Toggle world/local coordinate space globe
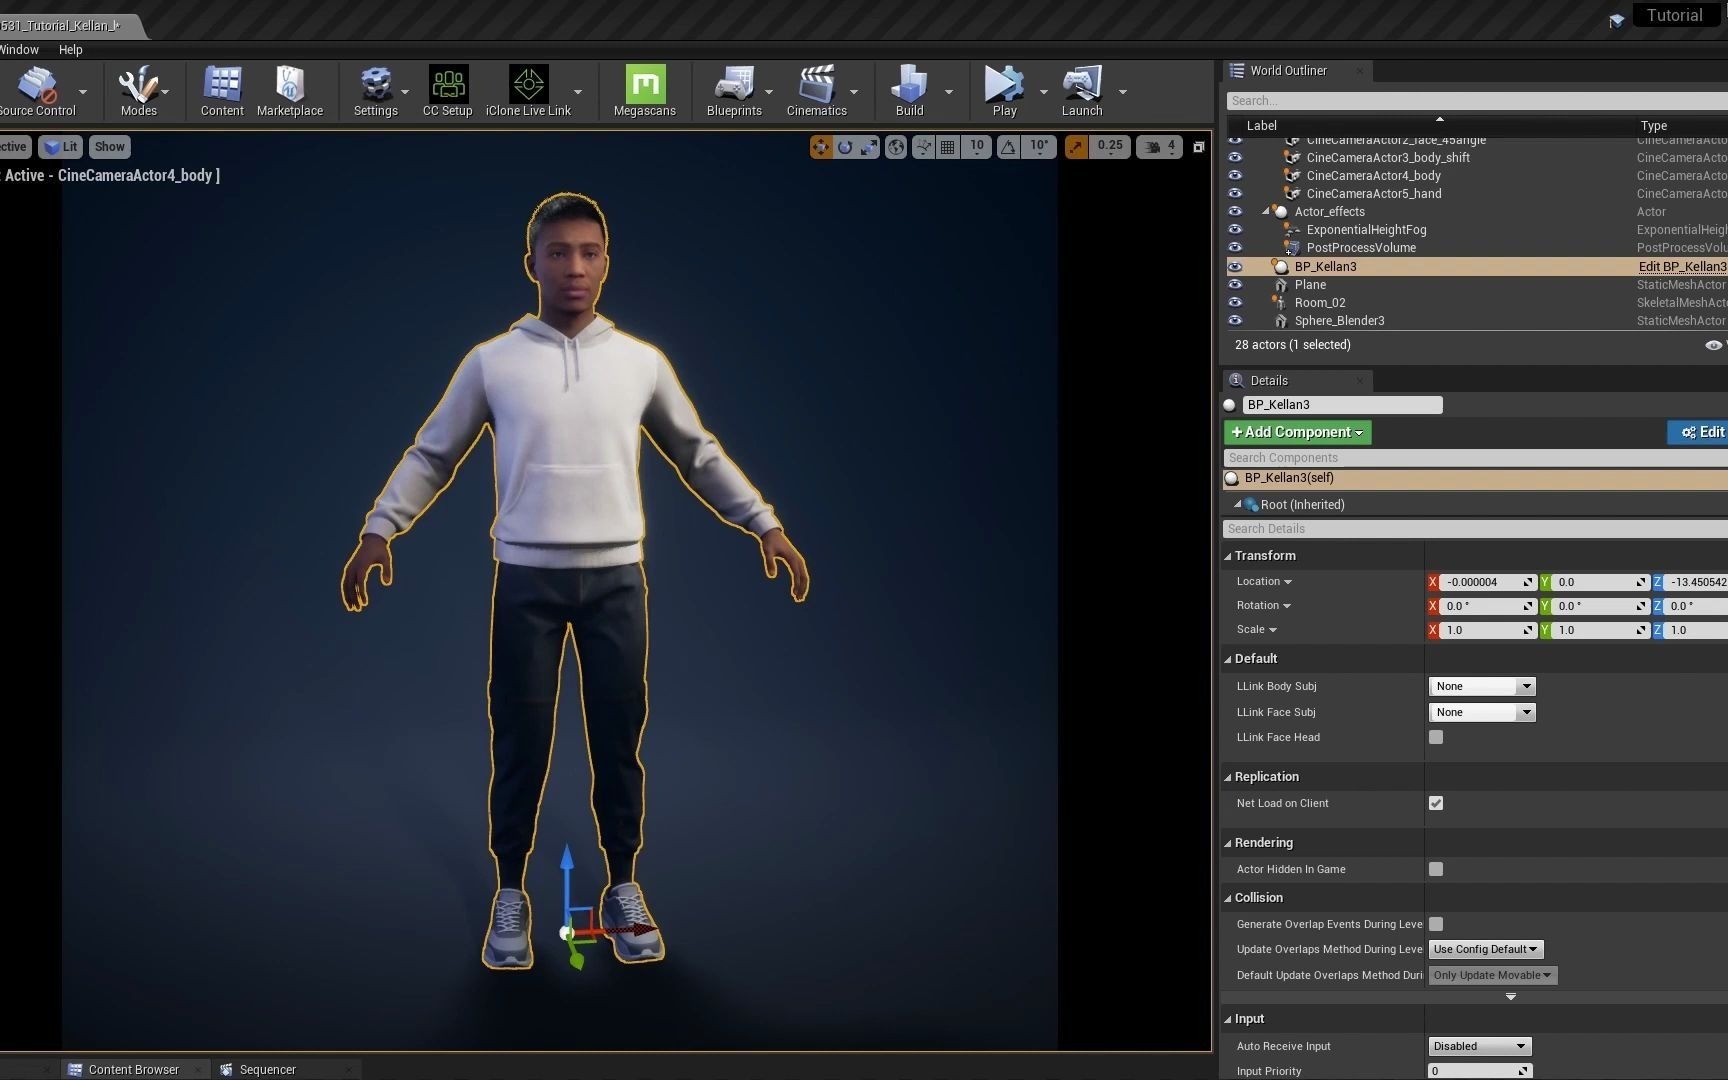1728x1080 pixels. pyautogui.click(x=897, y=147)
